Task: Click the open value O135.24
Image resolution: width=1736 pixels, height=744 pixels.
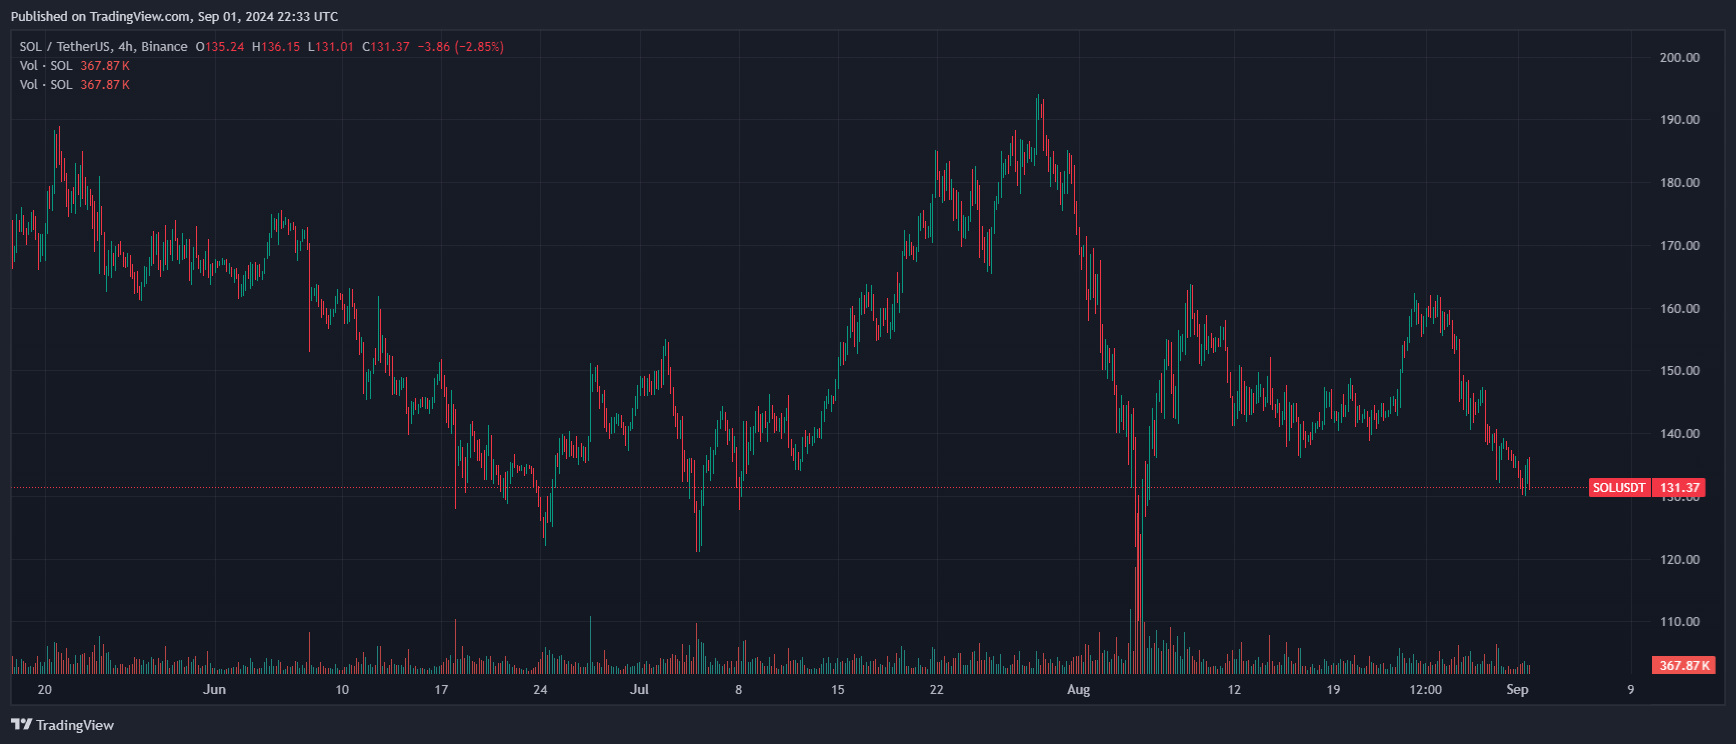Action: click(220, 47)
